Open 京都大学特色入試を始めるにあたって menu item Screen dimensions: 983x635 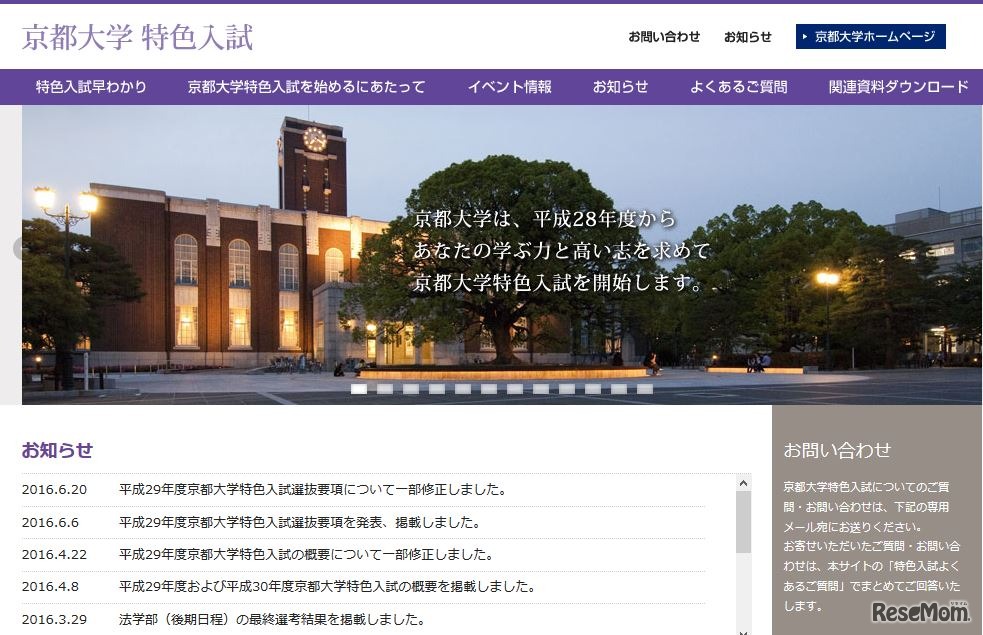[x=307, y=87]
